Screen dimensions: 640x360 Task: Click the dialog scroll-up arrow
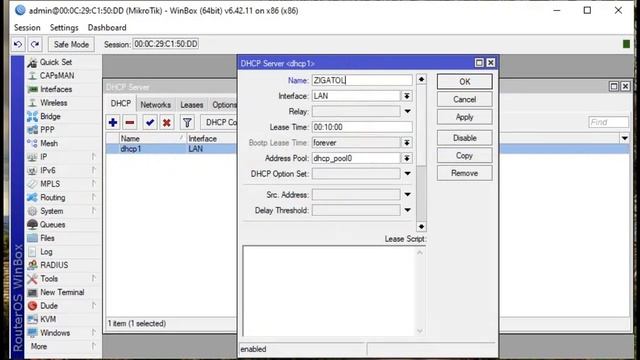(421, 79)
